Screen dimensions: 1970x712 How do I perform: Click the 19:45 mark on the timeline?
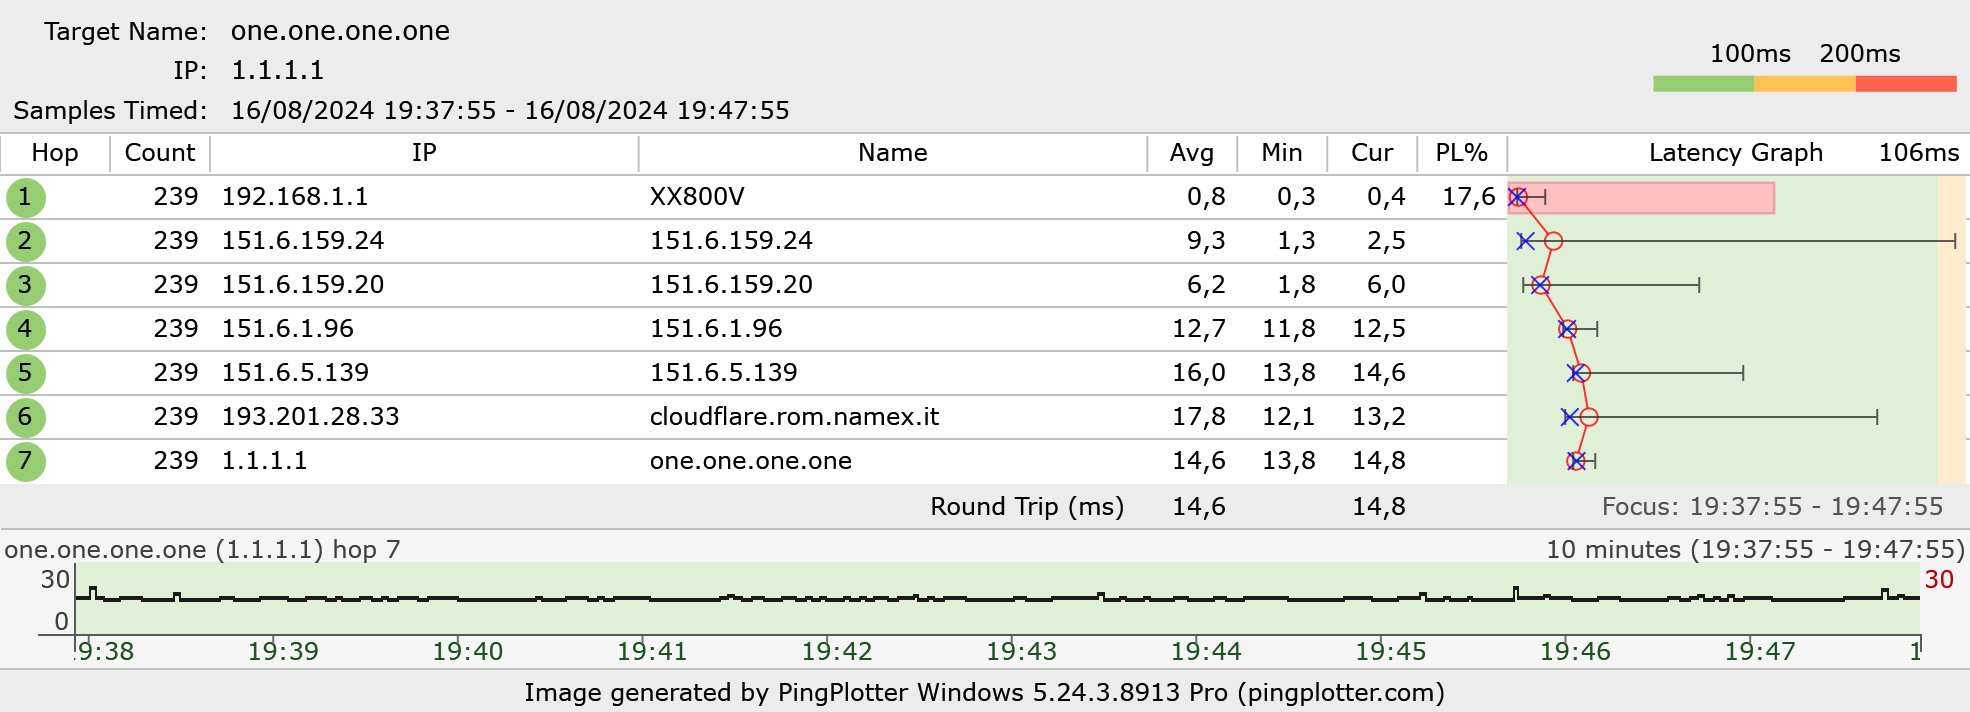pos(1390,651)
